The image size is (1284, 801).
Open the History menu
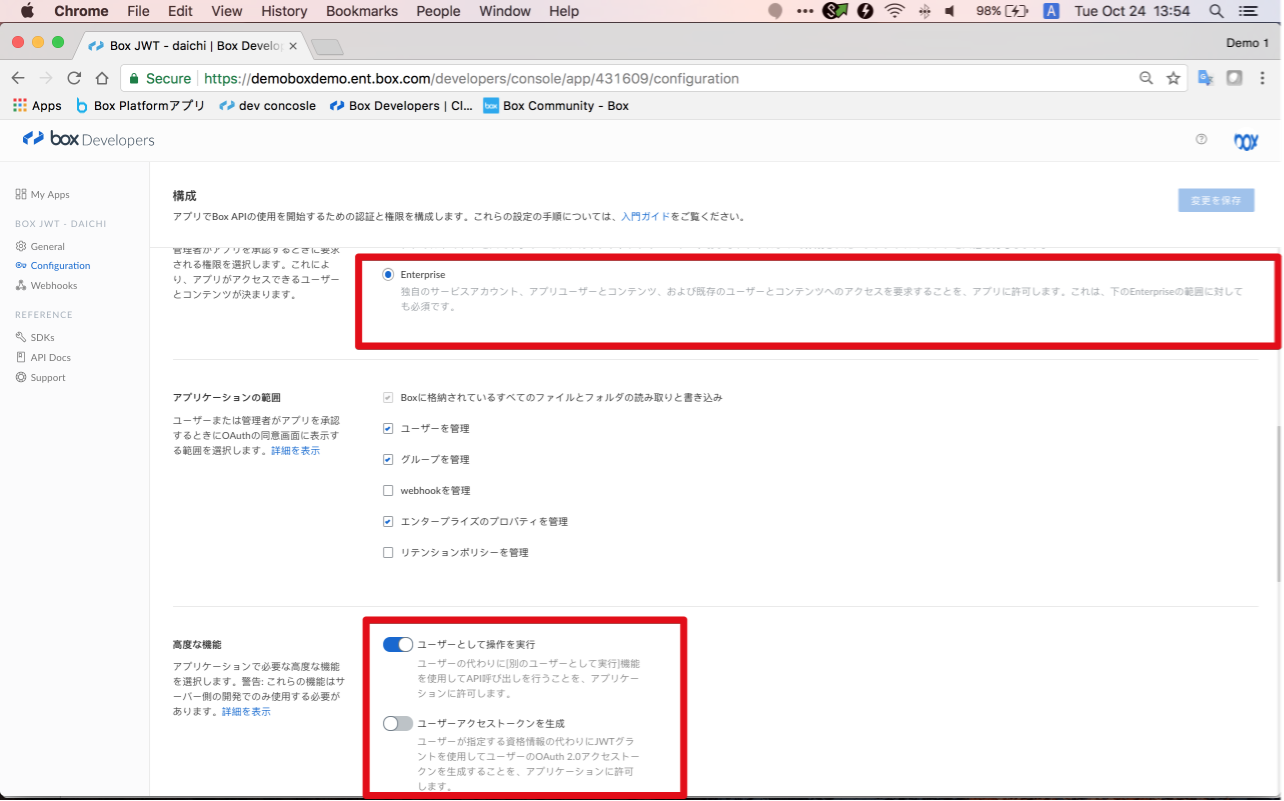(284, 11)
